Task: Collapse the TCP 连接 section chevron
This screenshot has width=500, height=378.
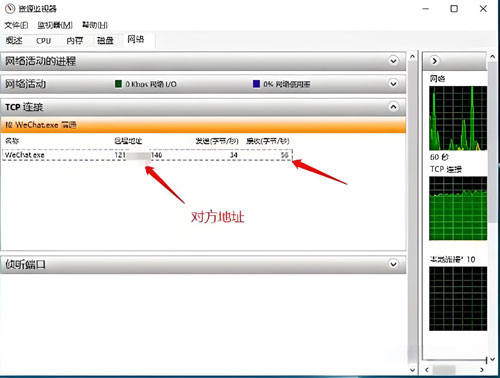Action: [393, 107]
